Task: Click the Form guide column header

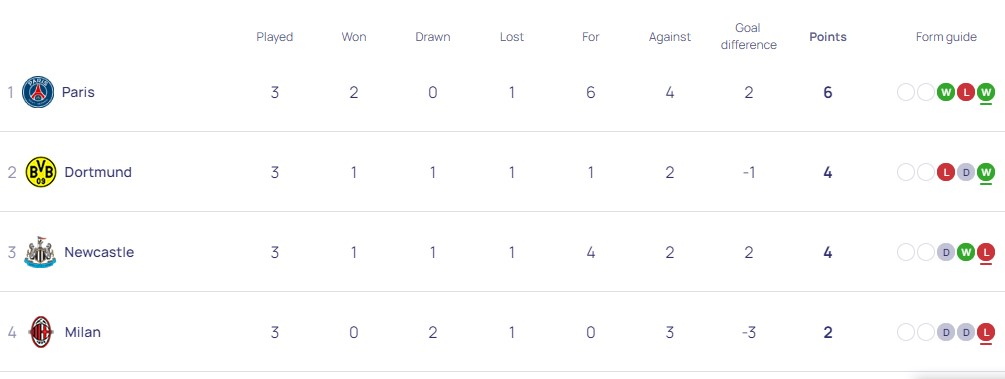Action: click(x=946, y=37)
